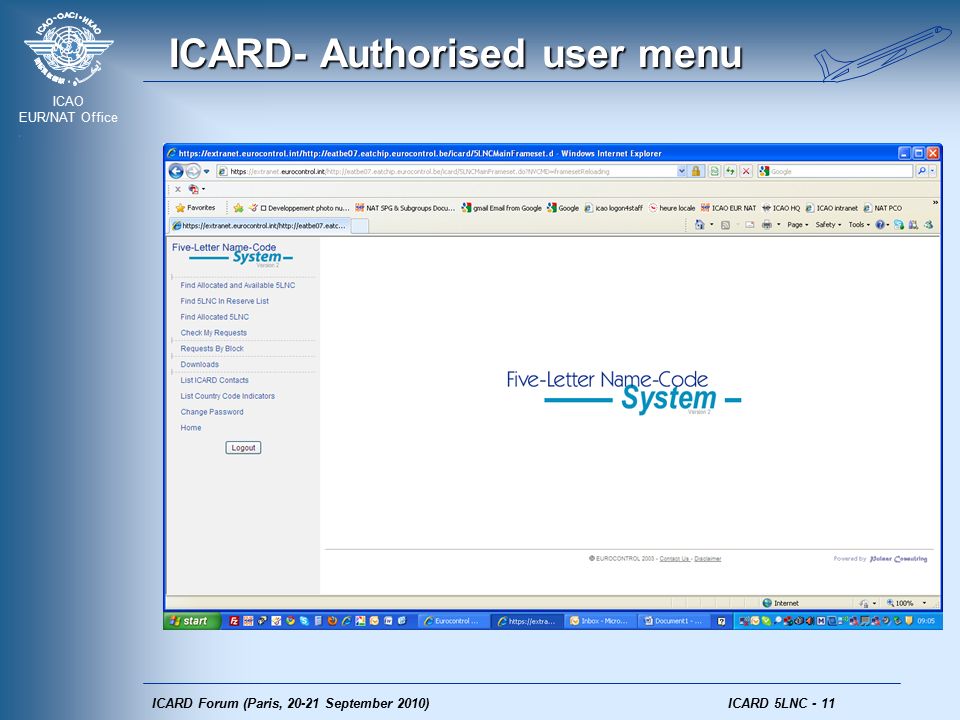
Task: Click the 'Contact Us' footer link
Action: (x=674, y=559)
